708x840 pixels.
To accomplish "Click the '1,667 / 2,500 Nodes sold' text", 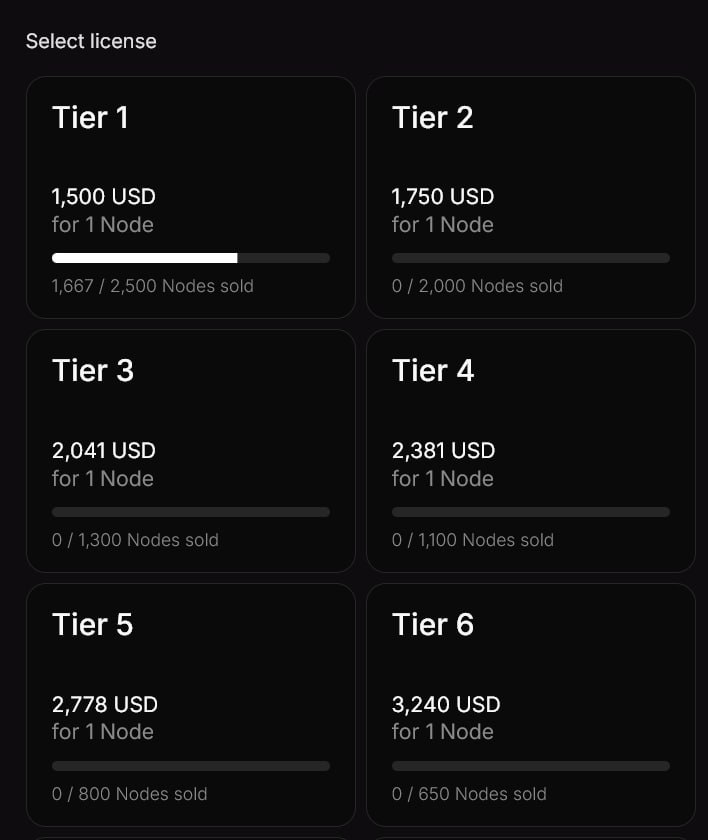I will pyautogui.click(x=153, y=286).
